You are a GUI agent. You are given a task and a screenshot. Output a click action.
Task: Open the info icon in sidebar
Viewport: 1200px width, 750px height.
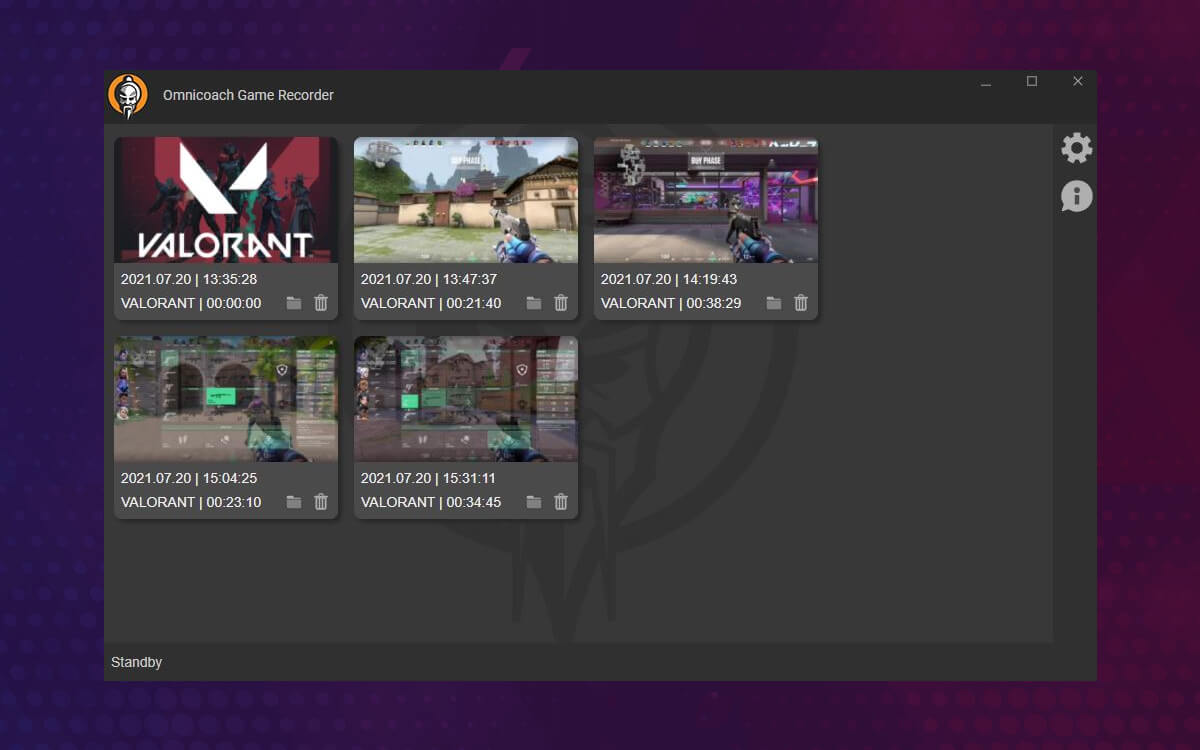[x=1077, y=196]
